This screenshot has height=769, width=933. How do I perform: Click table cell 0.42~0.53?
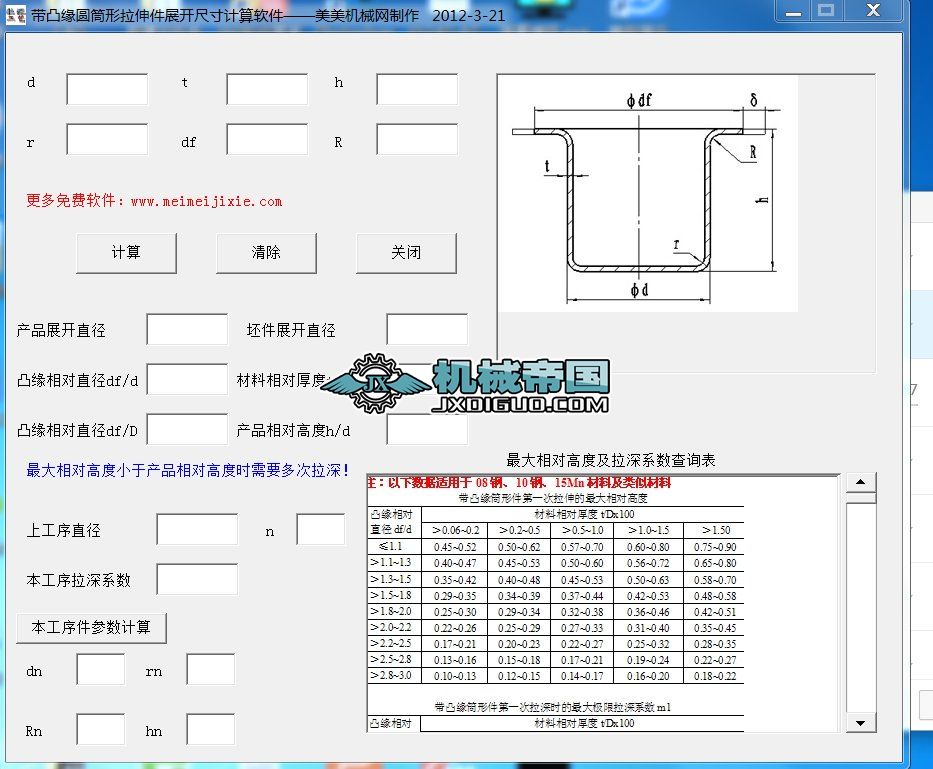[x=648, y=596]
